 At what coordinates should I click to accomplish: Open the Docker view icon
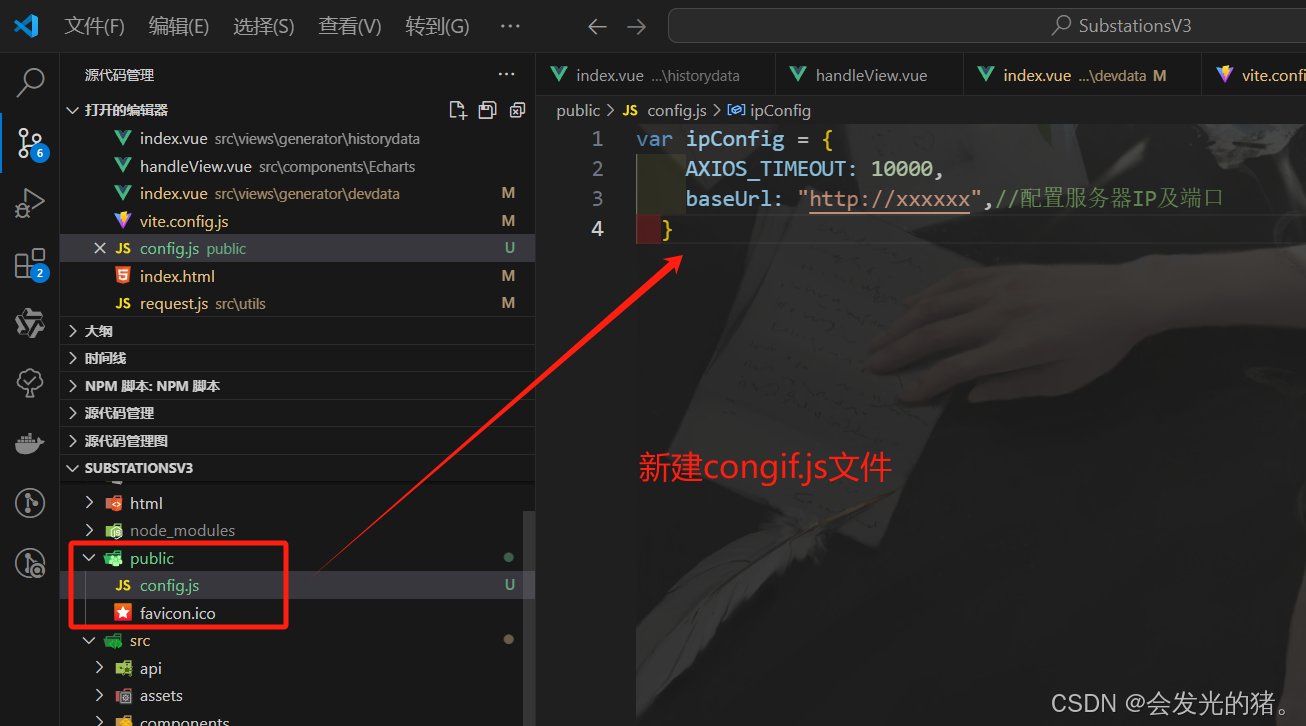point(30,443)
